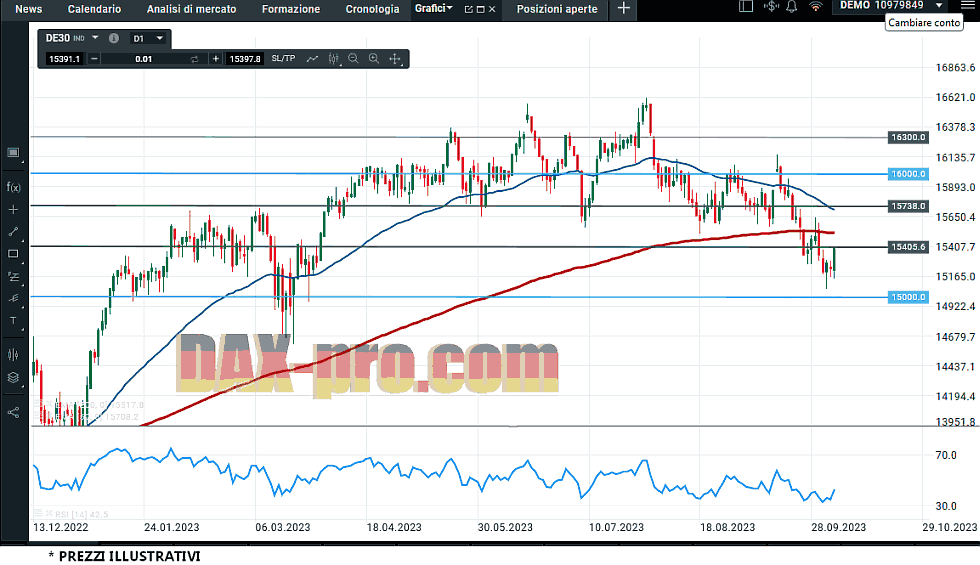
Task: Select the Fibonacci retracement tool
Action: click(13, 276)
